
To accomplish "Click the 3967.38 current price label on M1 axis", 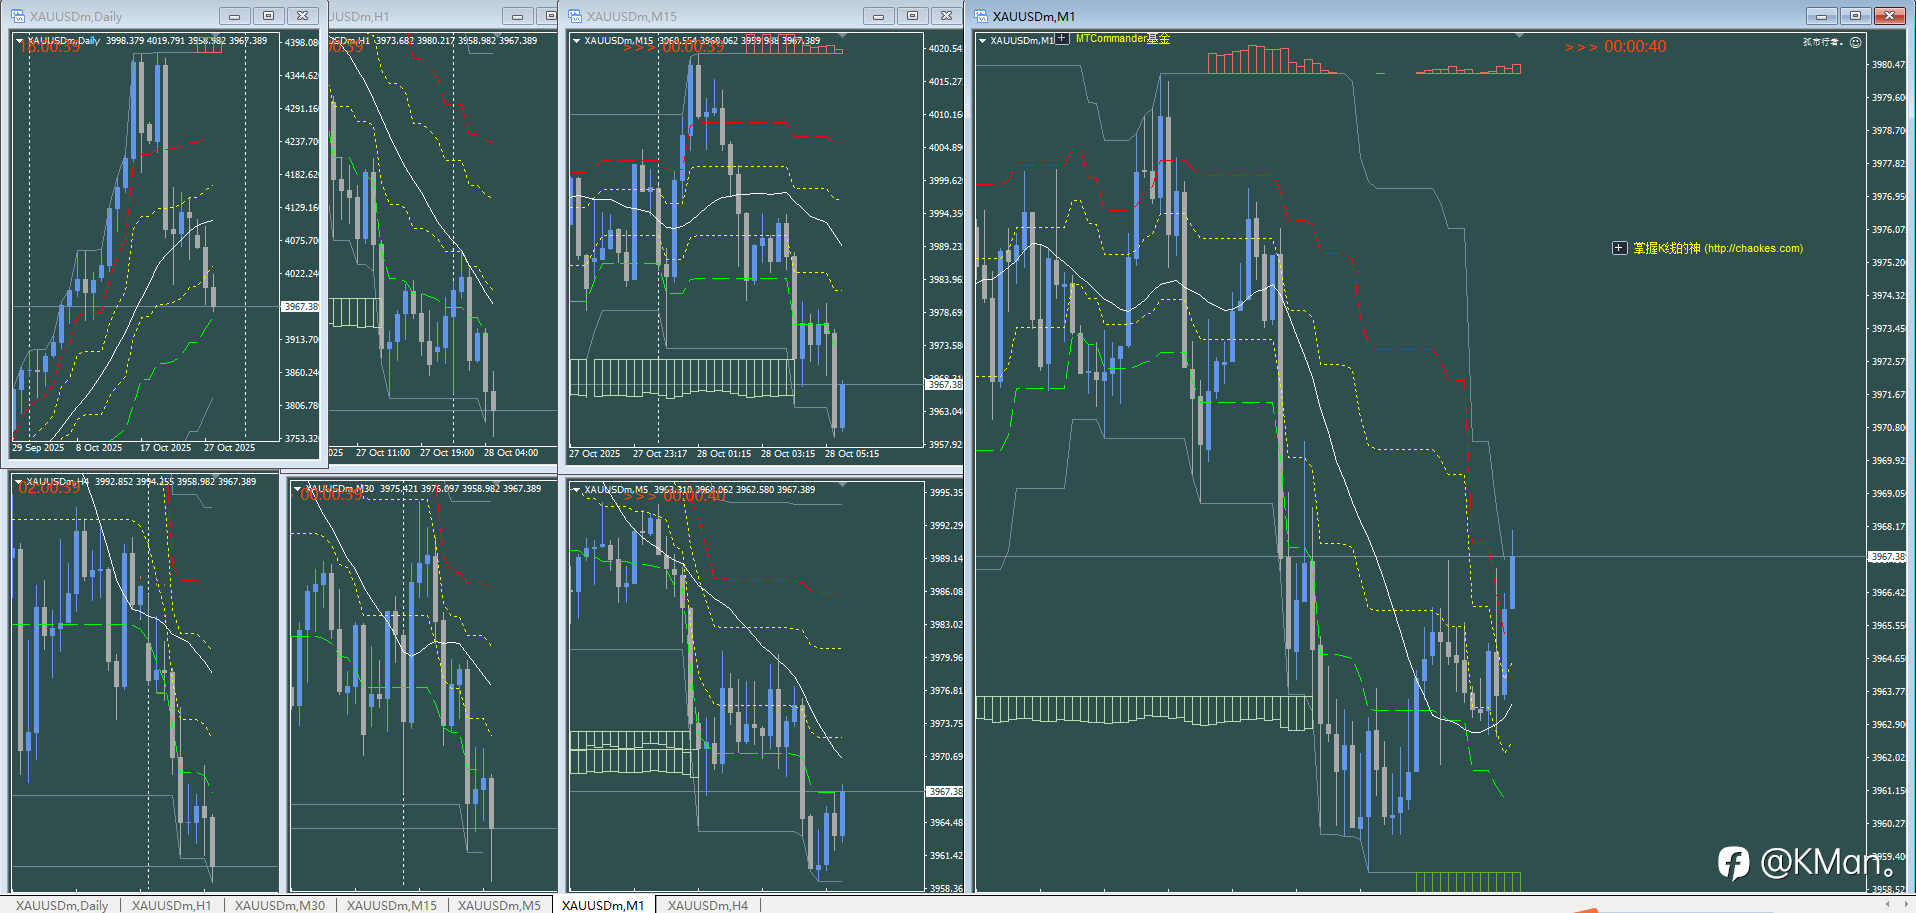I will click(1888, 557).
